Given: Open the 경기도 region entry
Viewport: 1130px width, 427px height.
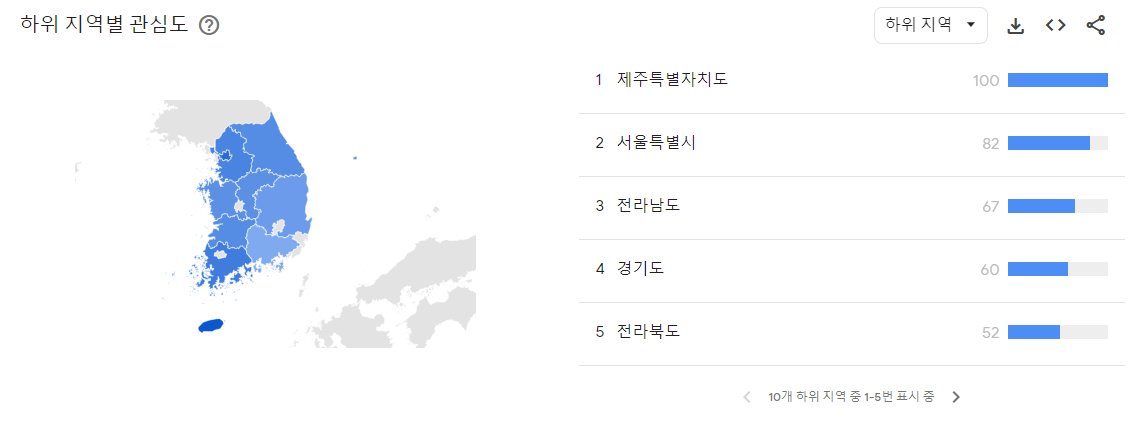Looking at the screenshot, I should pyautogui.click(x=851, y=270).
